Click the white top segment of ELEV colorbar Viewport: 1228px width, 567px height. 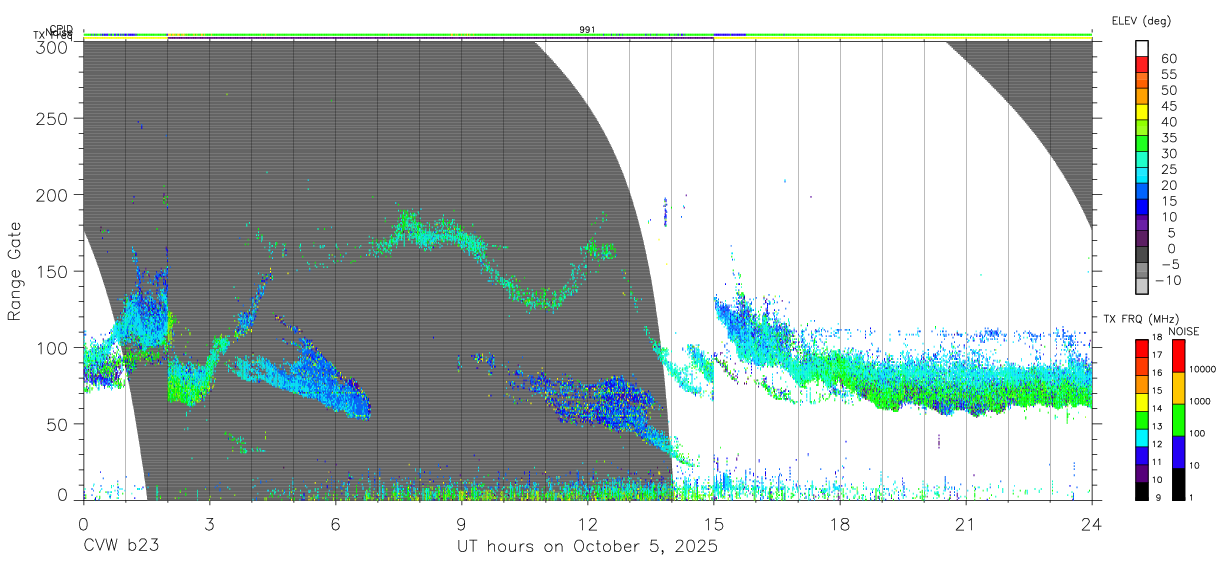1142,48
